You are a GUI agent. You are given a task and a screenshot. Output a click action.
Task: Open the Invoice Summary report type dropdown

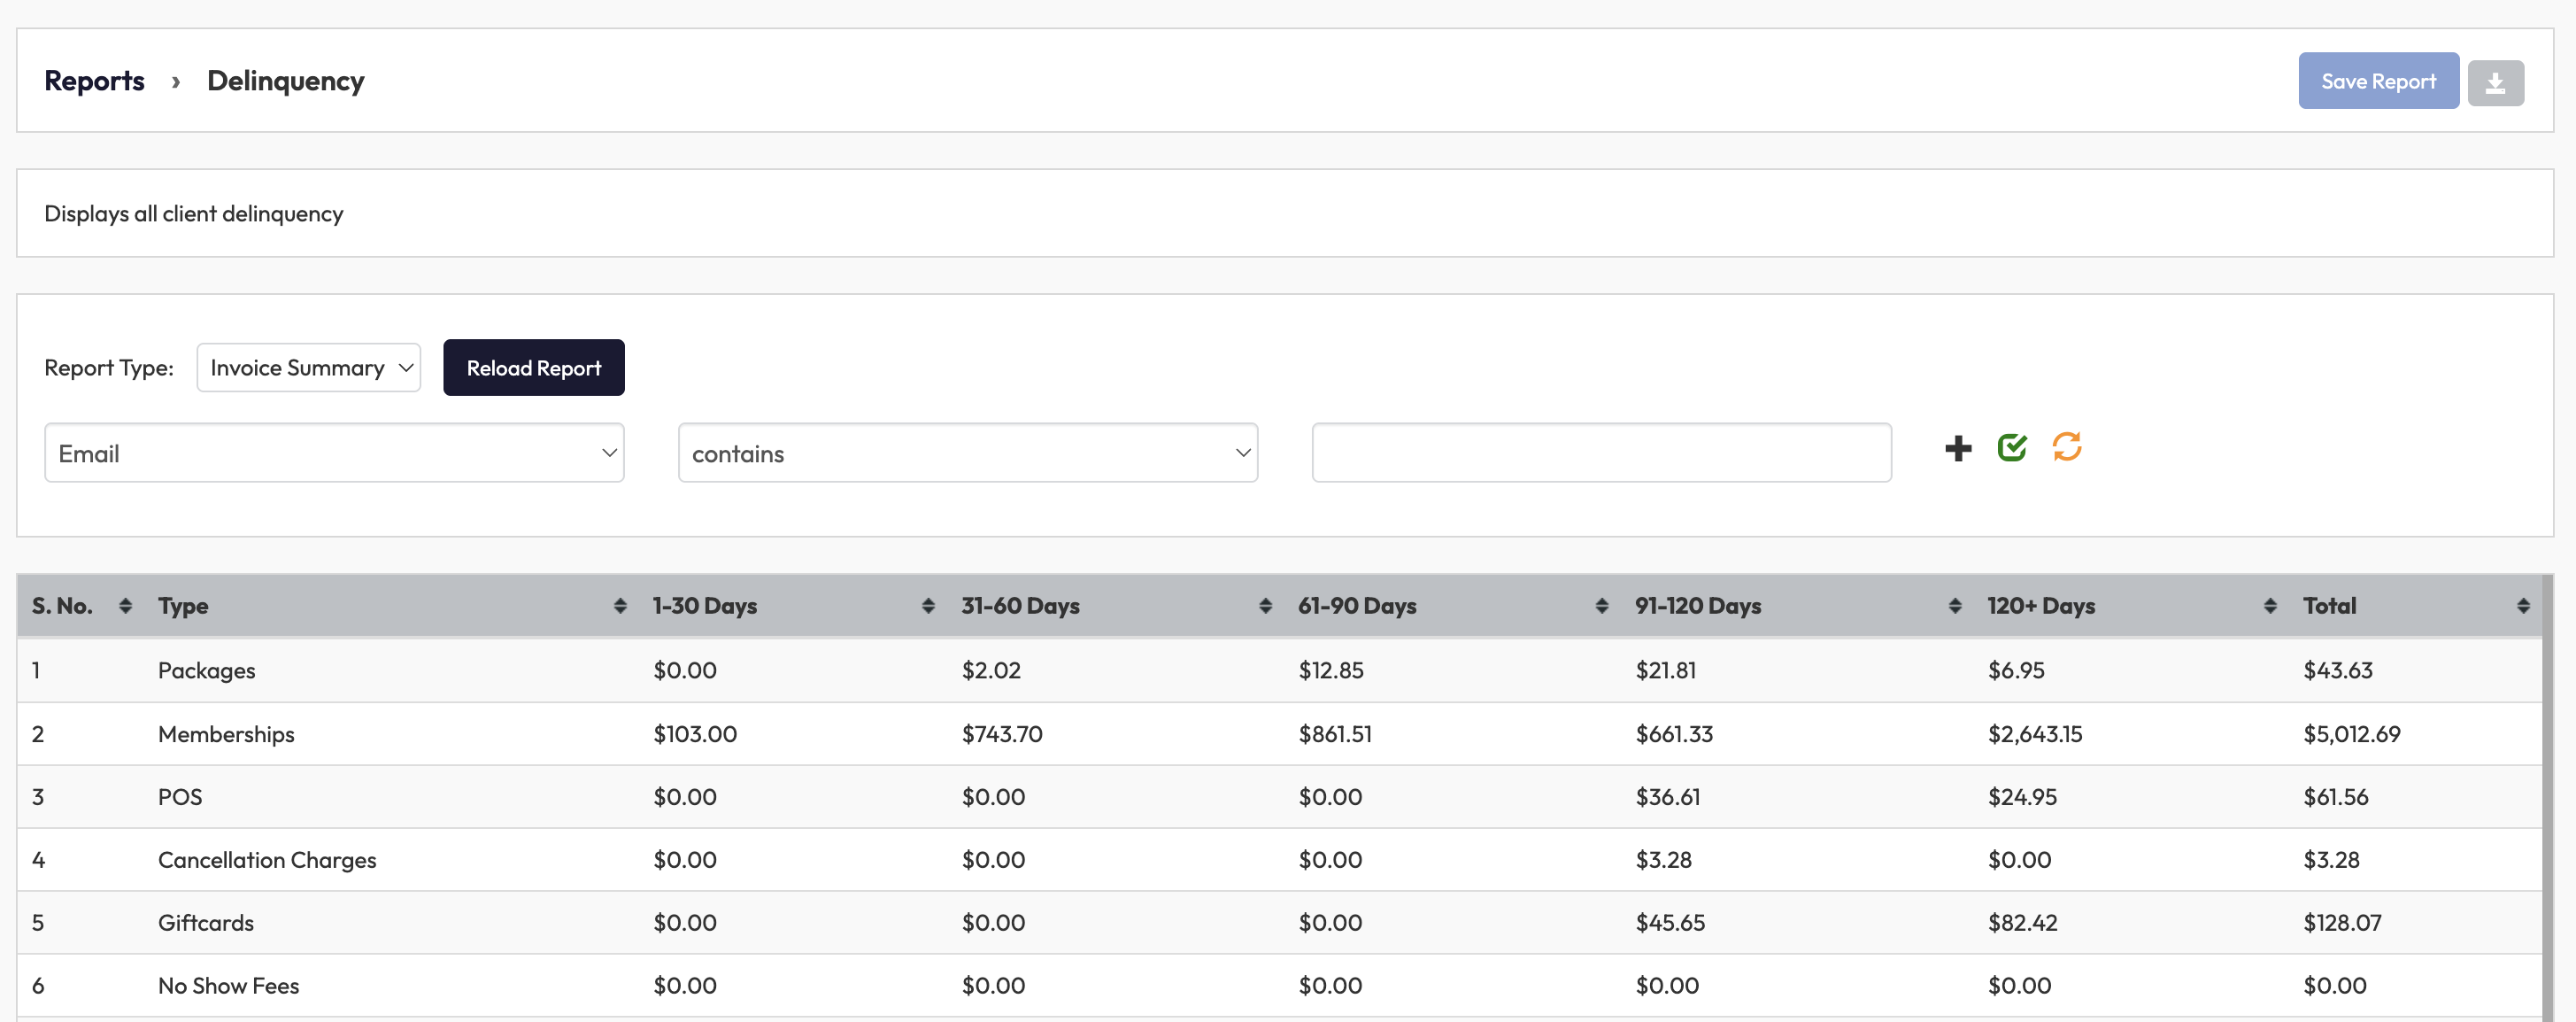308,368
